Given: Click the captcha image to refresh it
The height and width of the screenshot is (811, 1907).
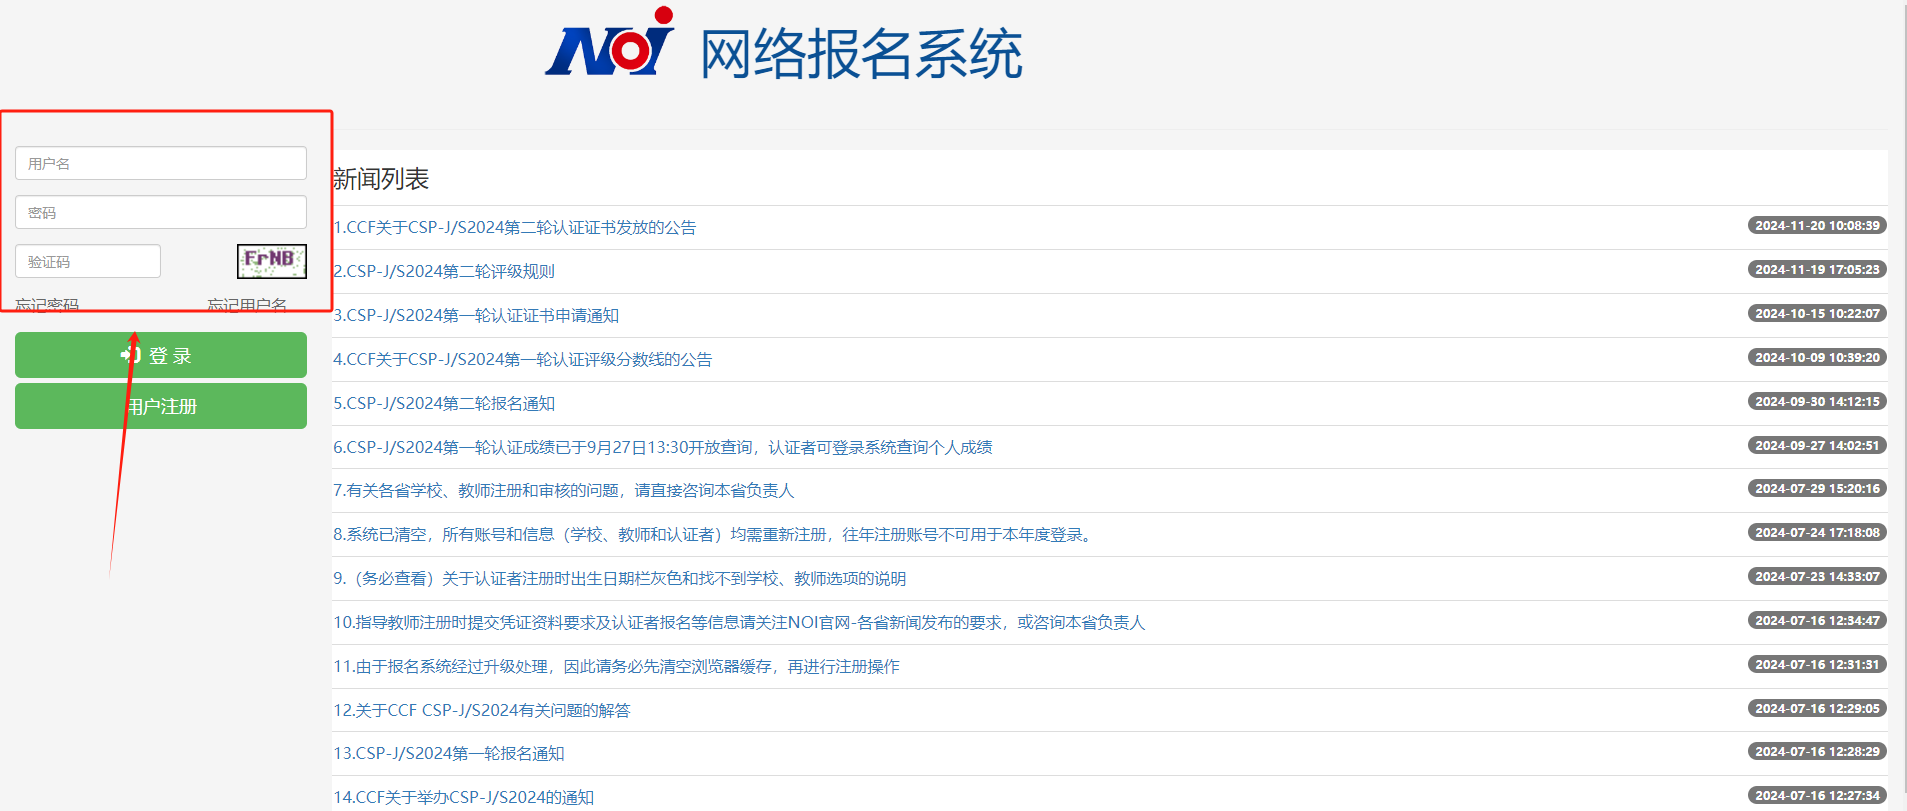Looking at the screenshot, I should tap(271, 261).
